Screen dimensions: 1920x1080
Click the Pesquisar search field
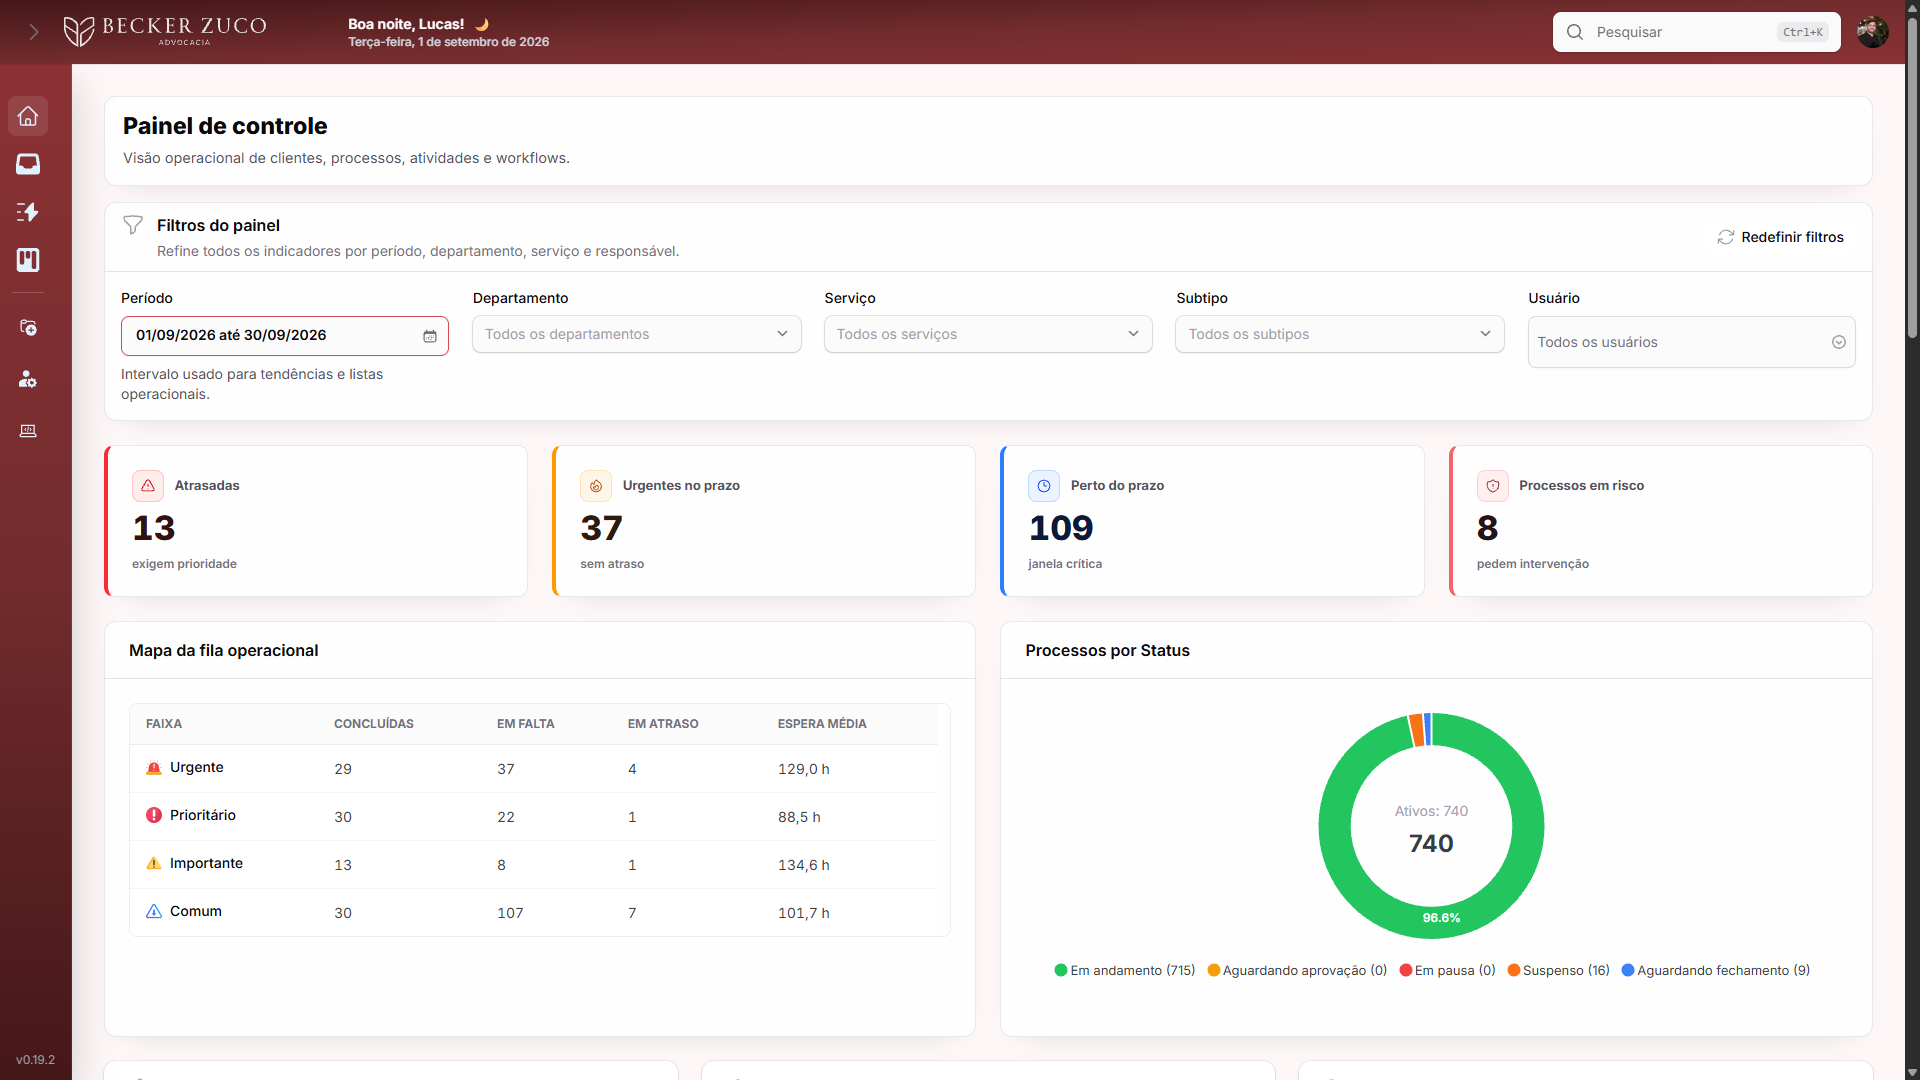pyautogui.click(x=1696, y=32)
